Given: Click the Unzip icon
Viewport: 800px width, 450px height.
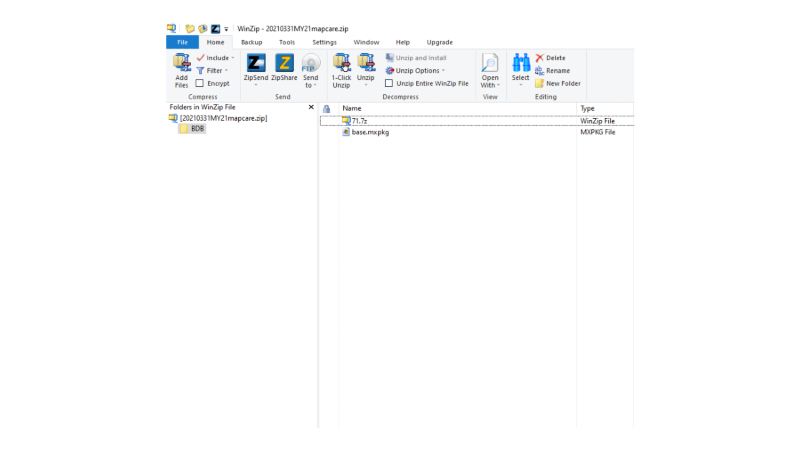Looking at the screenshot, I should click(x=366, y=63).
